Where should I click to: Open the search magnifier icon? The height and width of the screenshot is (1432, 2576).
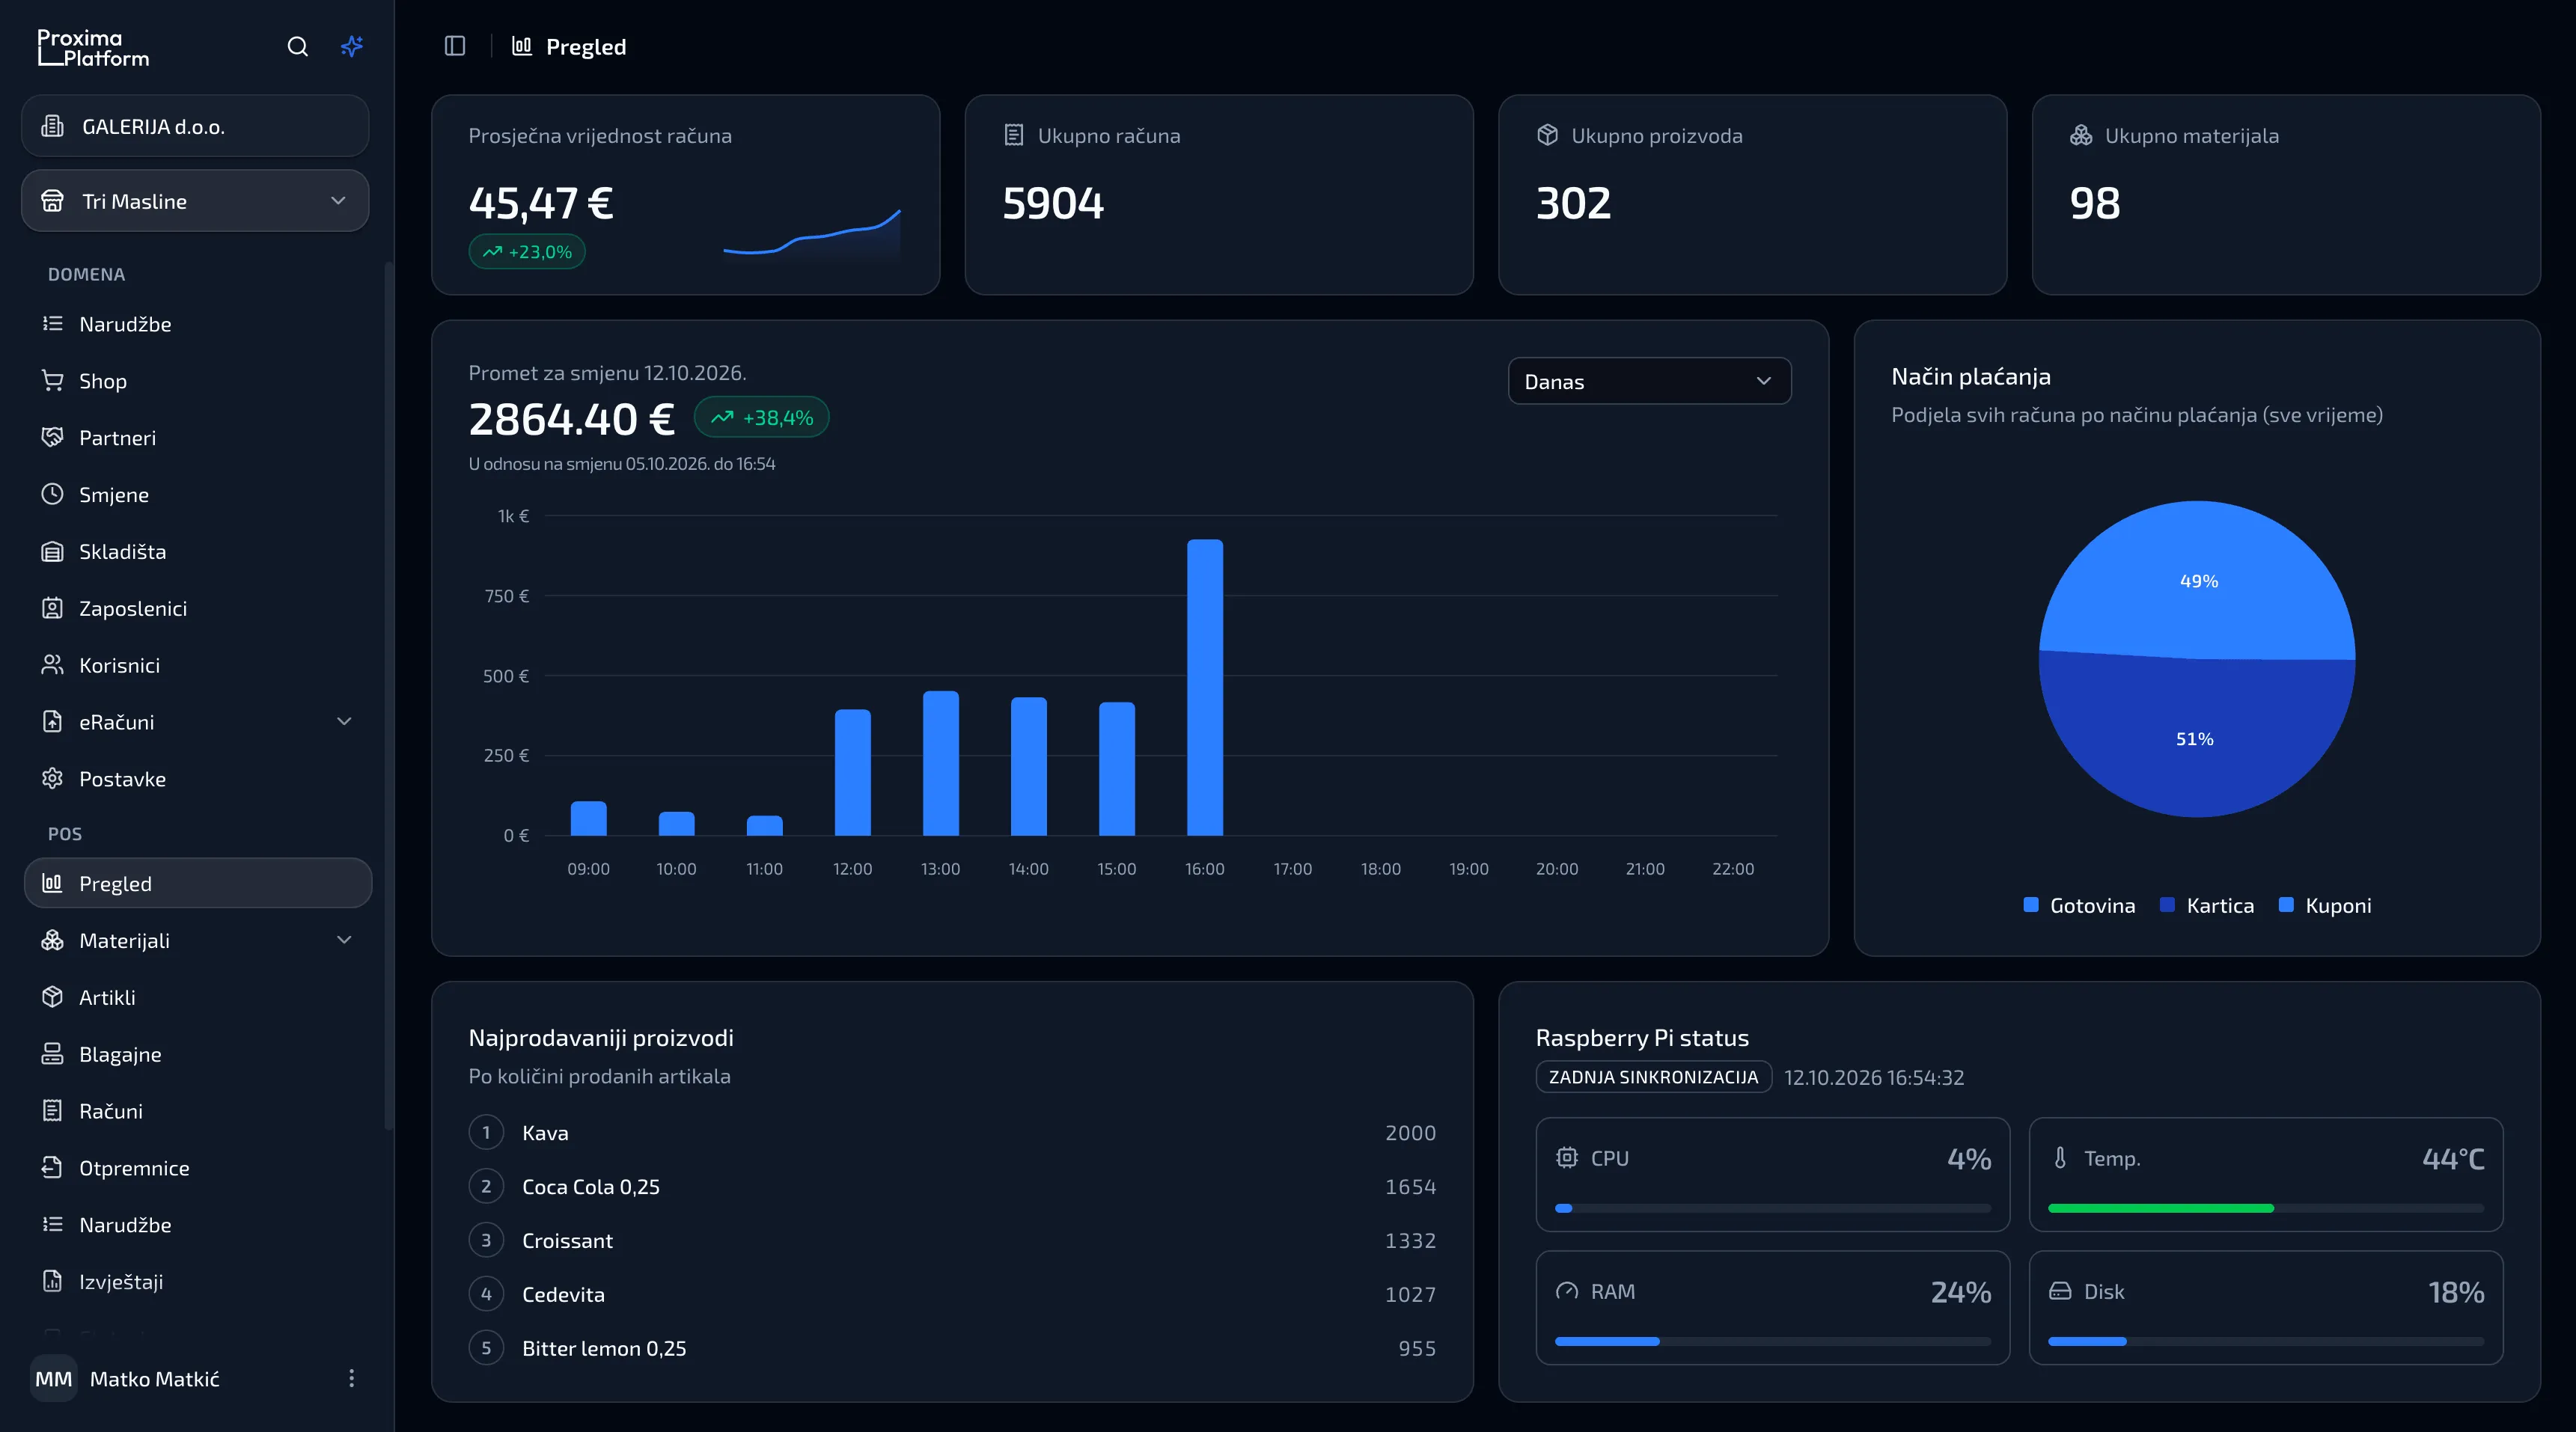click(297, 46)
